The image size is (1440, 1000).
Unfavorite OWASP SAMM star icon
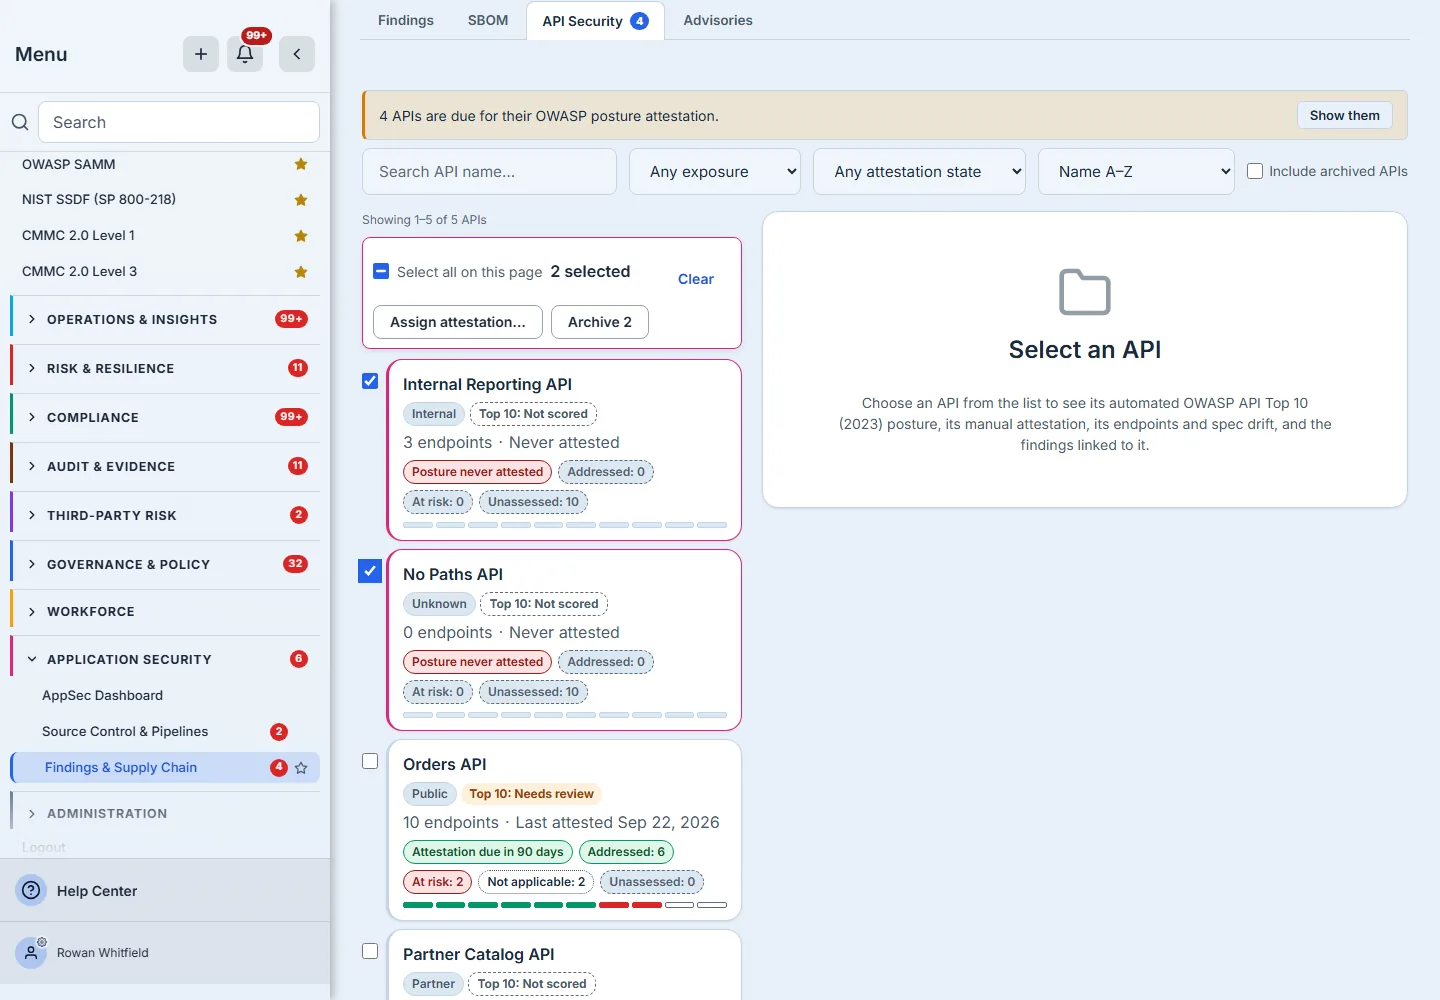[301, 164]
